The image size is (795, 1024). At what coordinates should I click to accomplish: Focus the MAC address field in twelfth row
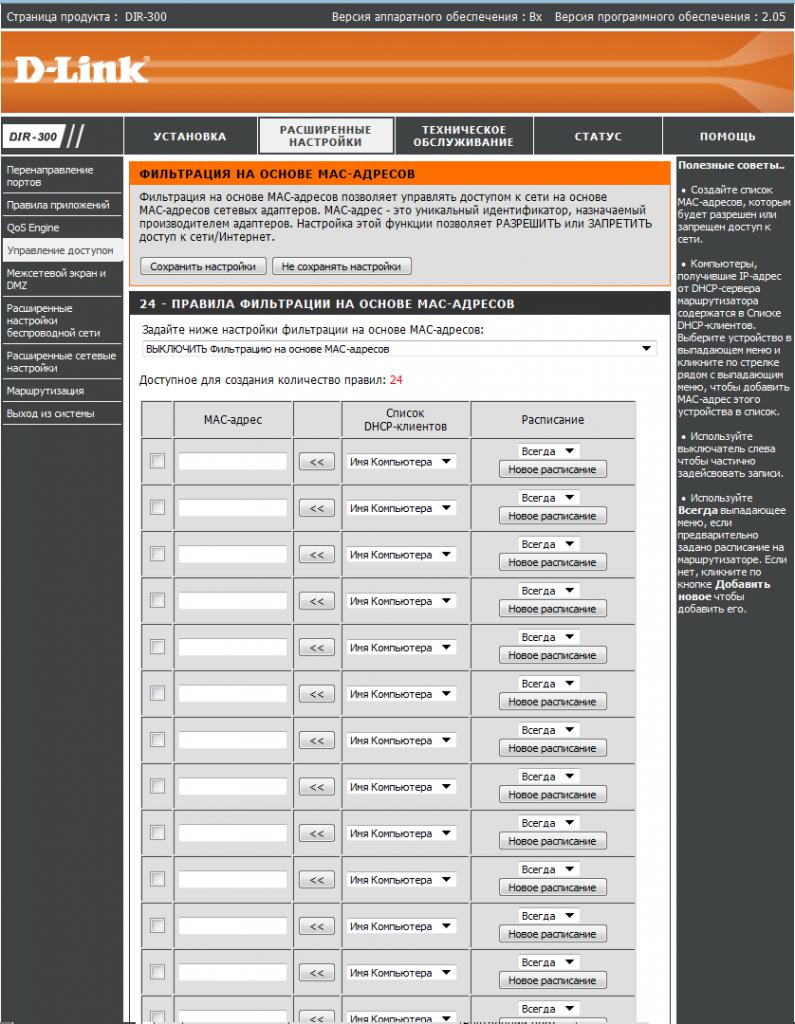[233, 972]
